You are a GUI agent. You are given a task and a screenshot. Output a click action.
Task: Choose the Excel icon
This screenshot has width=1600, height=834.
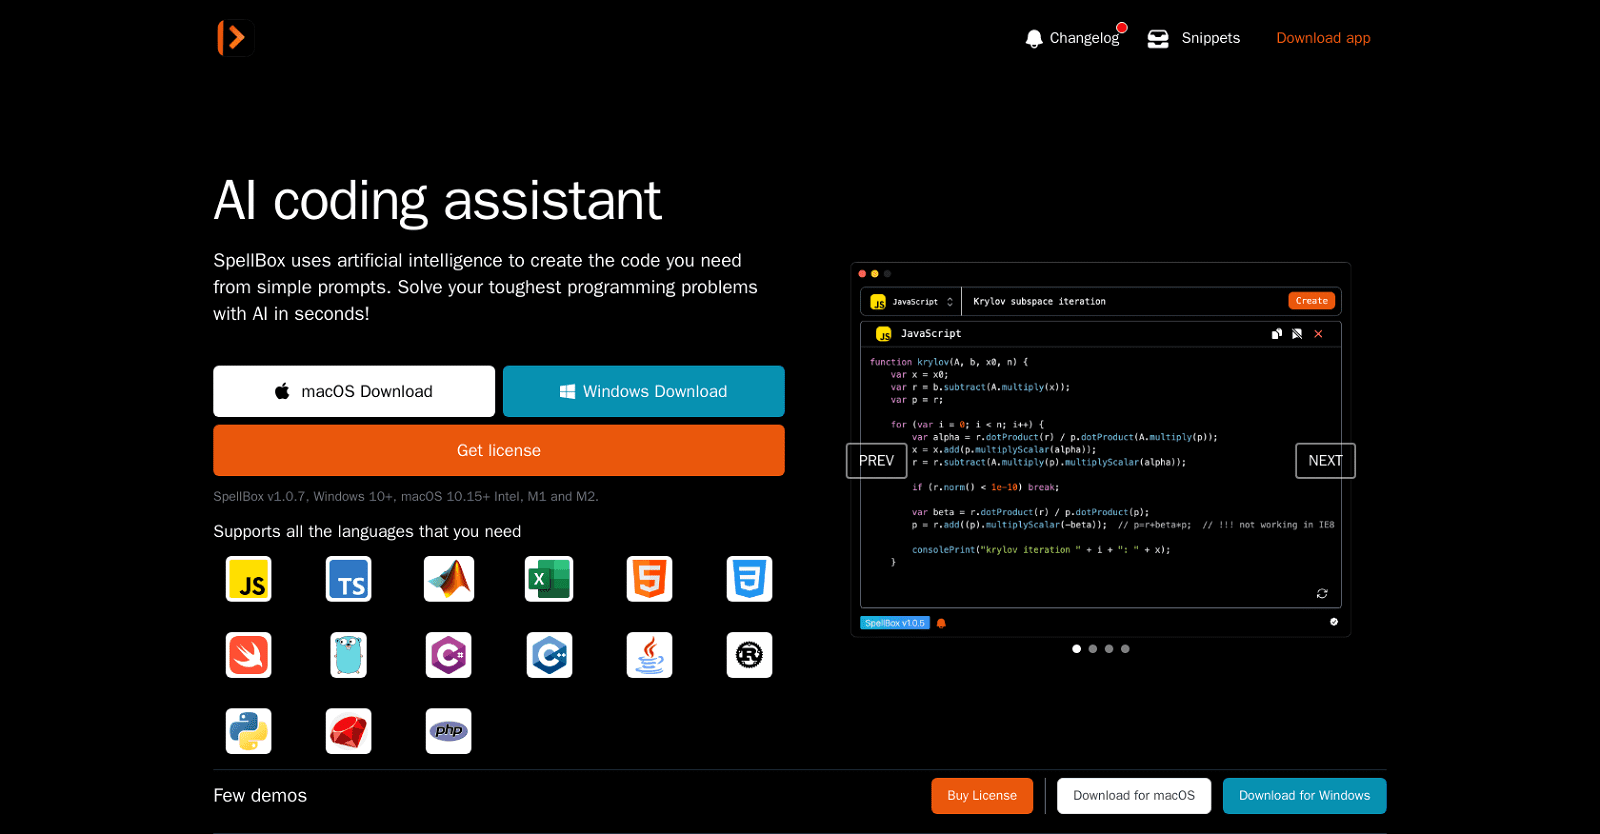[x=549, y=579]
